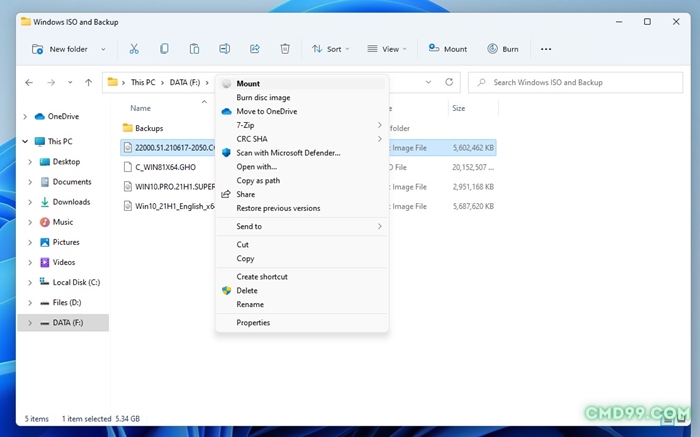Click the Rename toolbar icon
Screen dimensions: 700x437
click(x=225, y=49)
